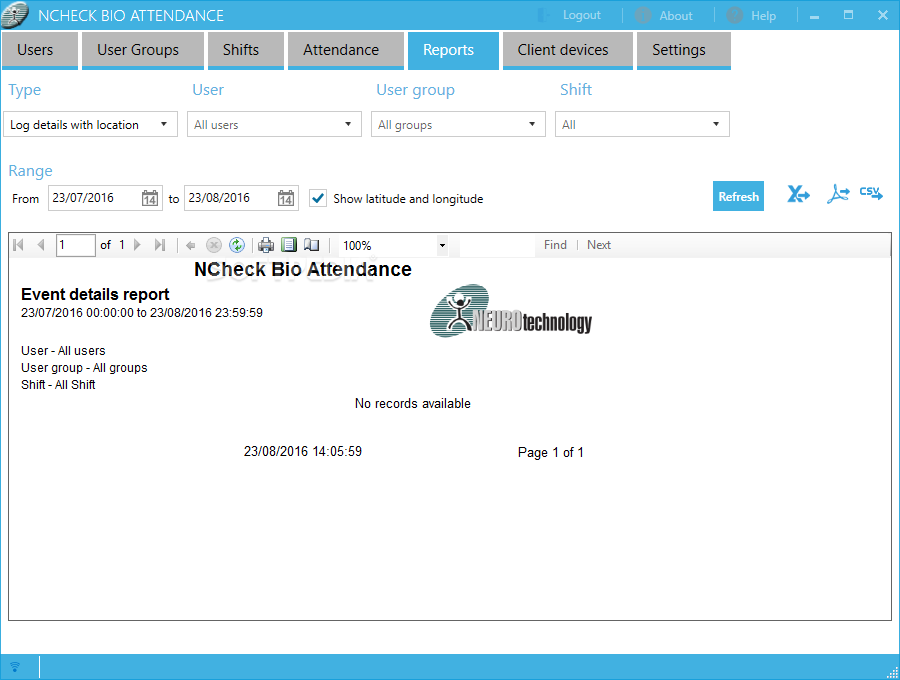Click the 'Event details report' heading
The width and height of the screenshot is (900, 680).
click(x=95, y=294)
